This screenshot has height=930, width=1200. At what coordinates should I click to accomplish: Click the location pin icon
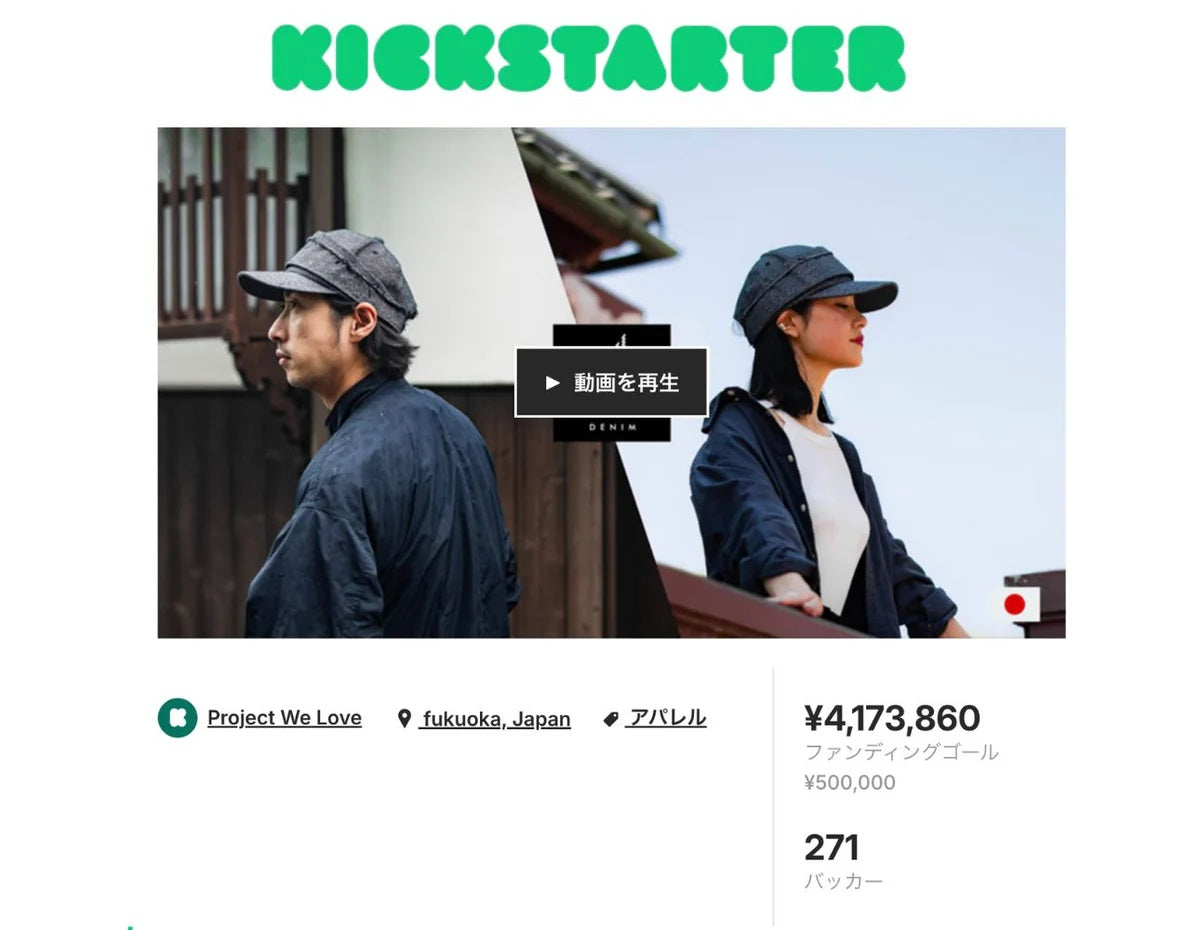[404, 719]
